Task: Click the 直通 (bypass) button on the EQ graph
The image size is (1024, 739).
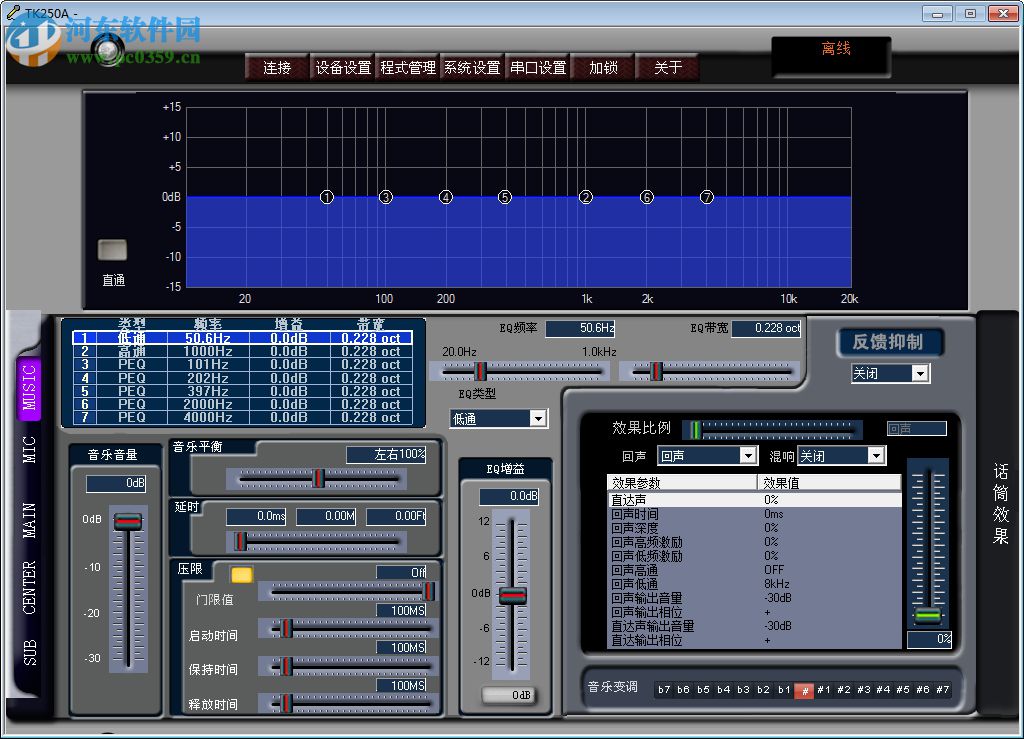Action: click(111, 249)
